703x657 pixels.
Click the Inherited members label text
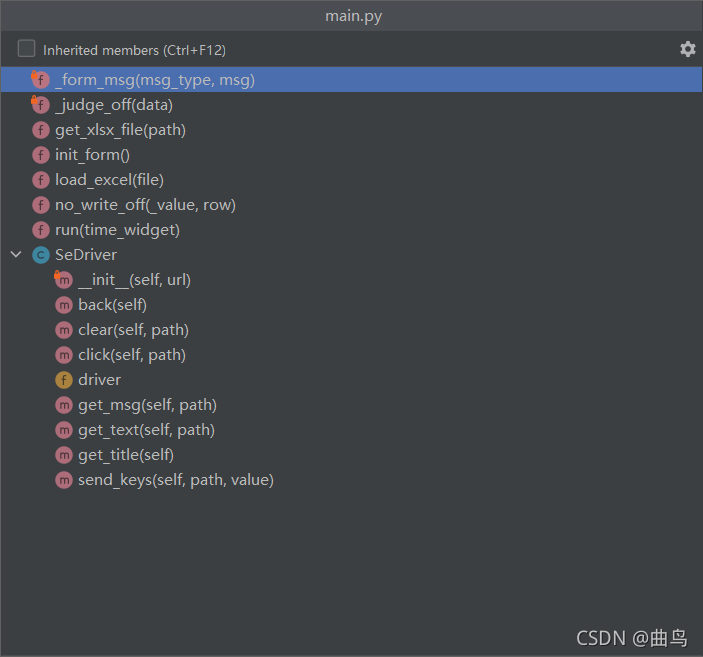coord(134,50)
